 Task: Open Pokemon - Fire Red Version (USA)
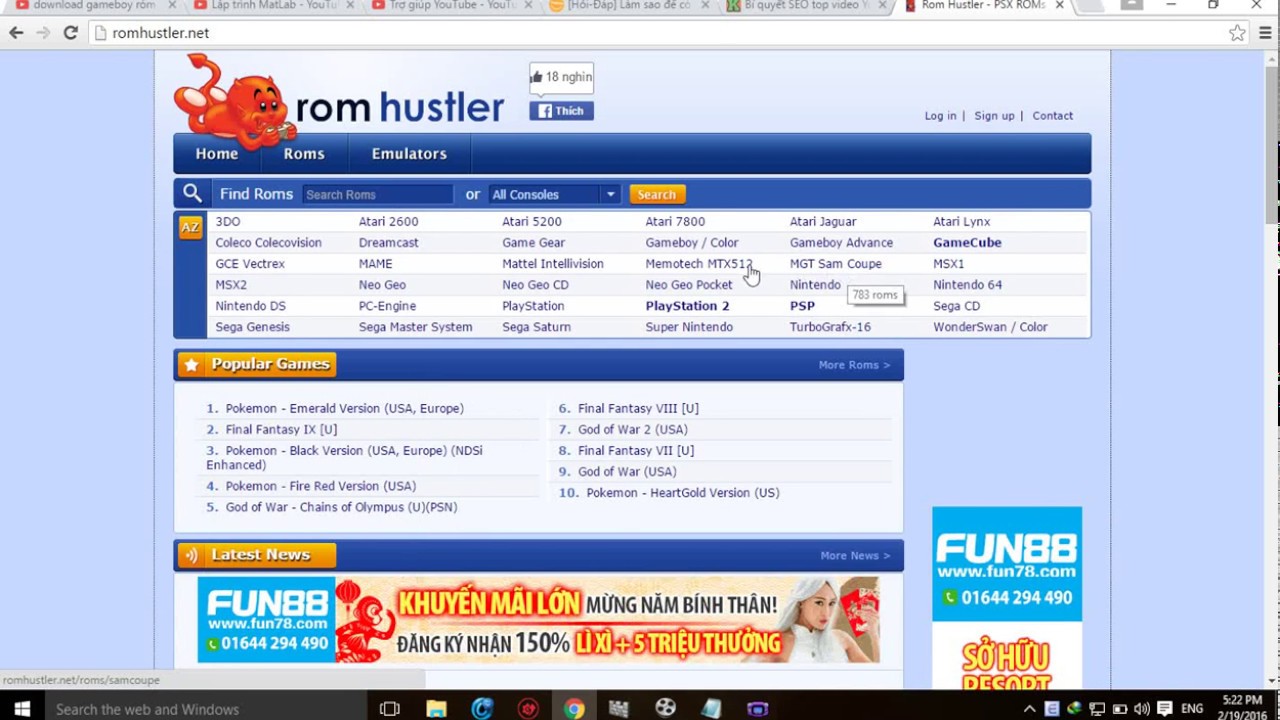(x=320, y=487)
